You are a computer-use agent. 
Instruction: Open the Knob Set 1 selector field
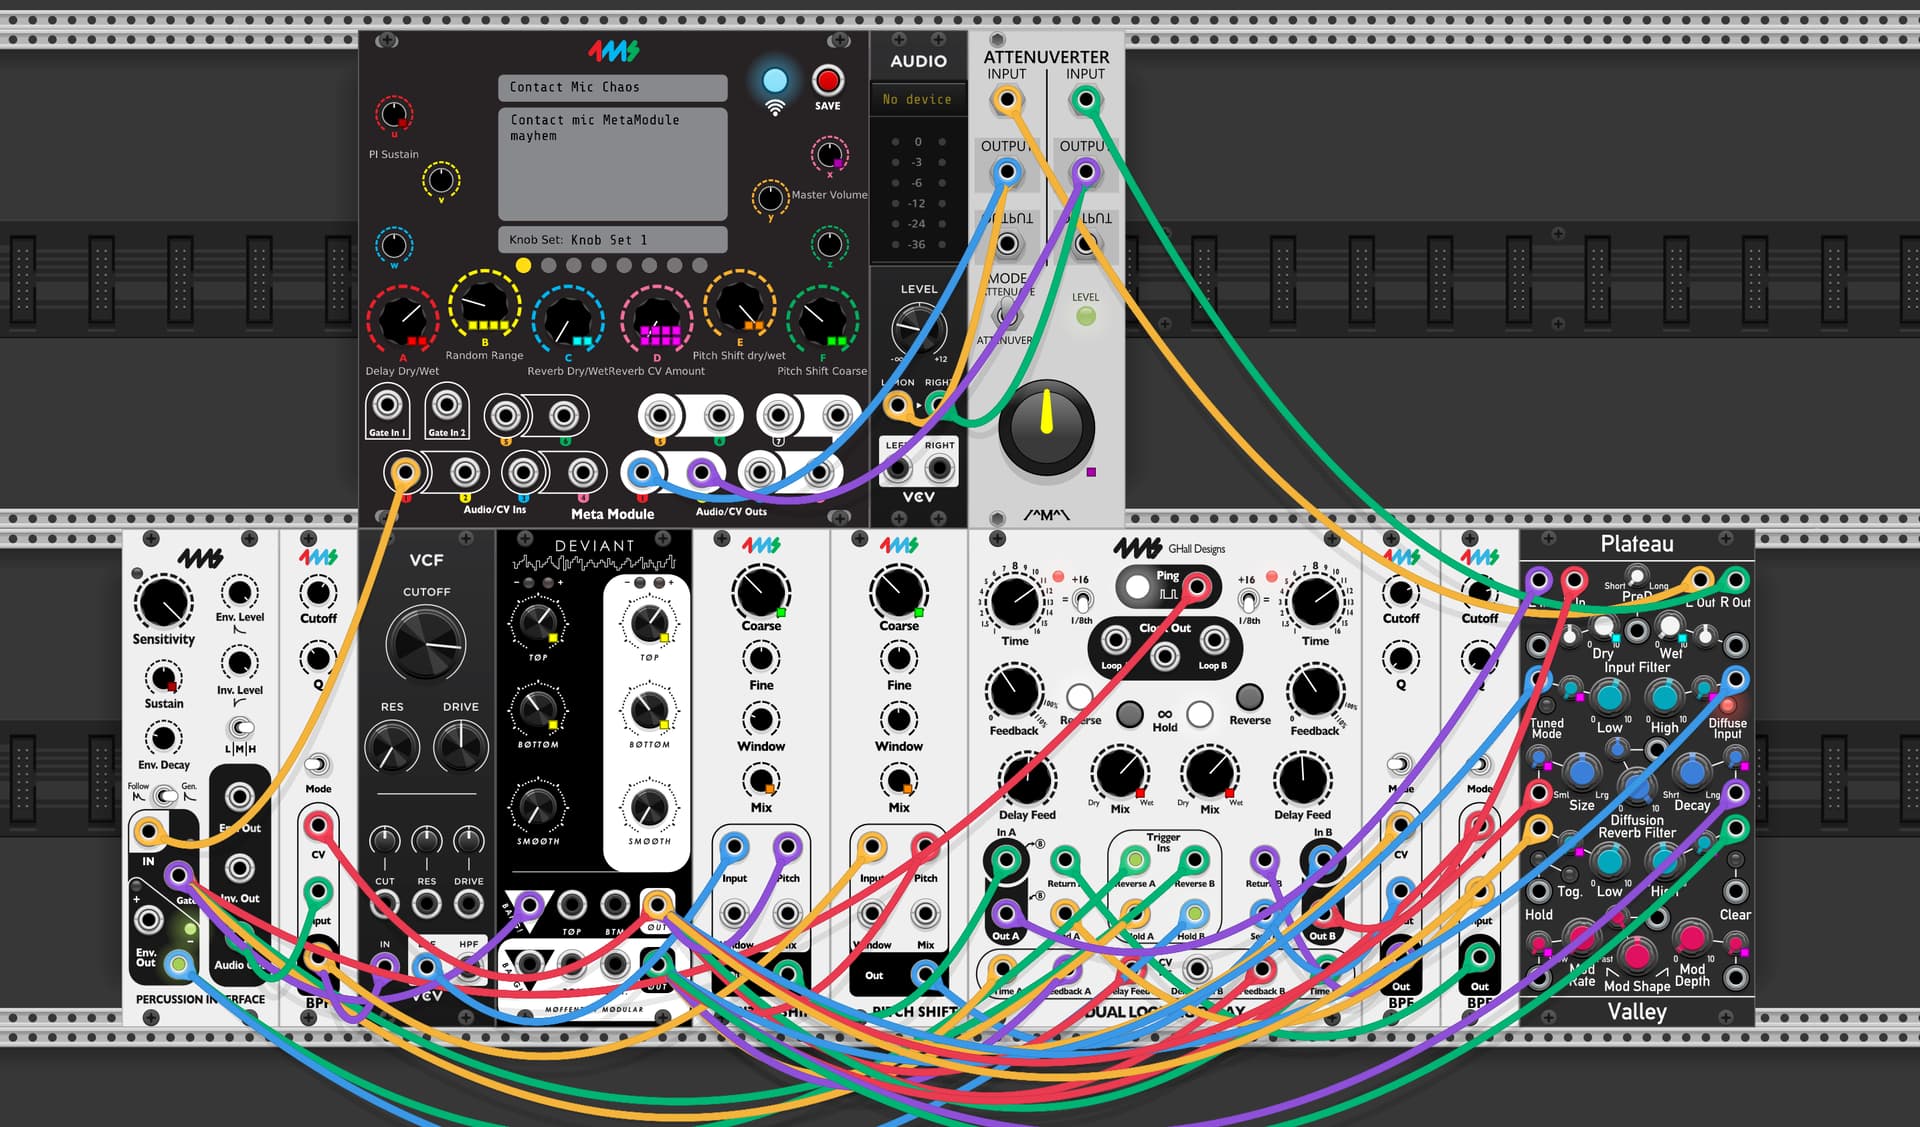(612, 240)
